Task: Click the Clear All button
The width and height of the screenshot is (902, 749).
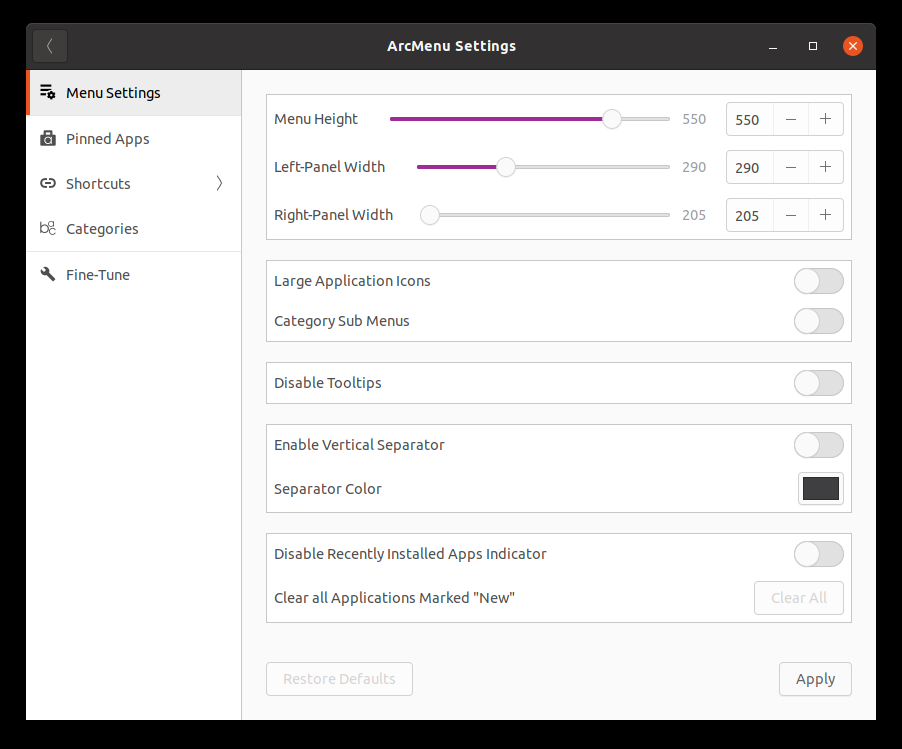Action: point(798,598)
